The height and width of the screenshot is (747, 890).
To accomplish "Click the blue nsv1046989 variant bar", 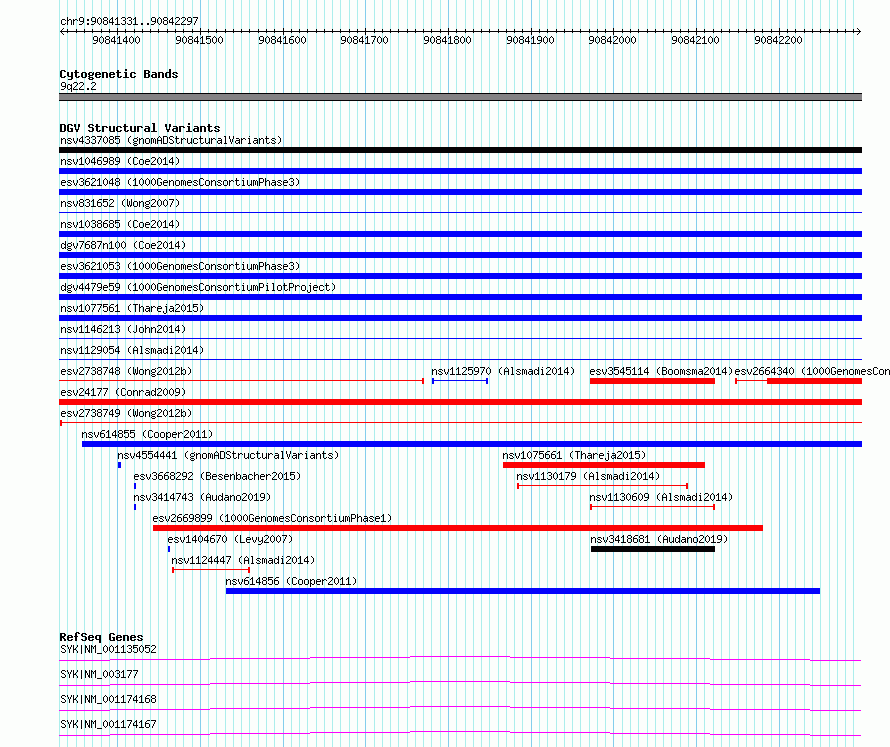I will 460,171.
